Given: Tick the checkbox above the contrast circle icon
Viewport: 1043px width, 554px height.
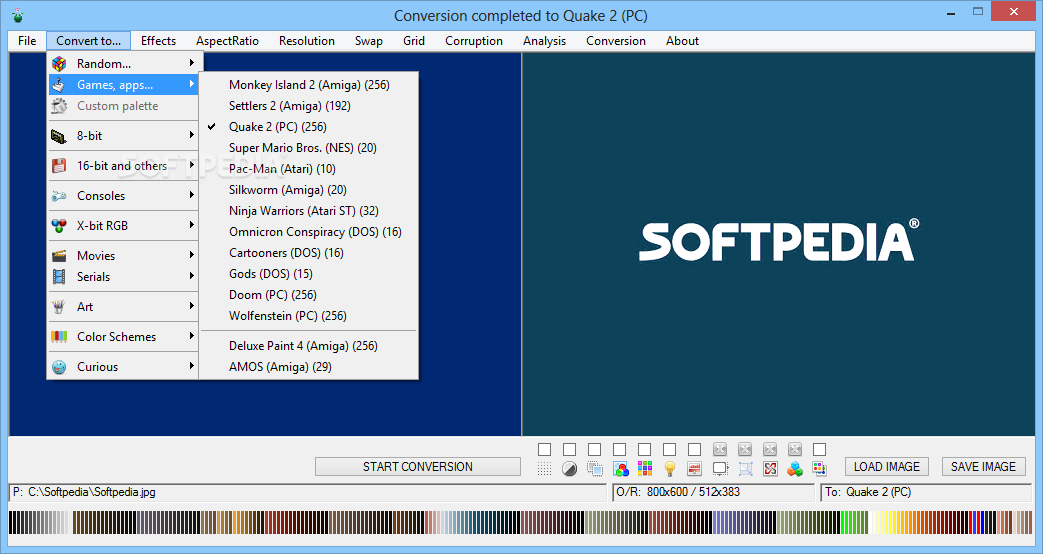Looking at the screenshot, I should pyautogui.click(x=569, y=450).
